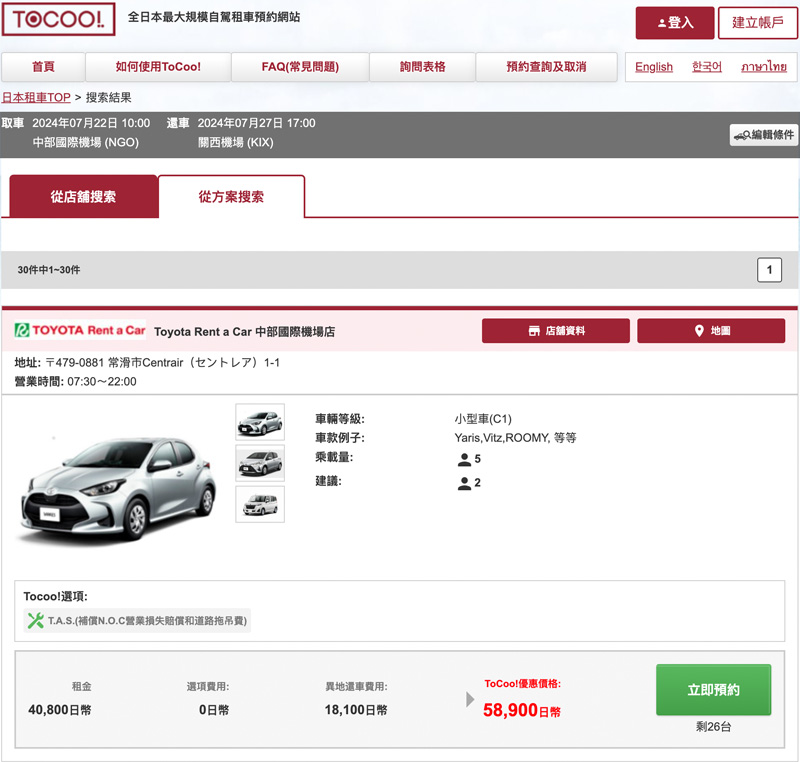Screen dimensions: 800x762
Task: Click 40,800日幣 rental fee value
Action: click(60, 710)
